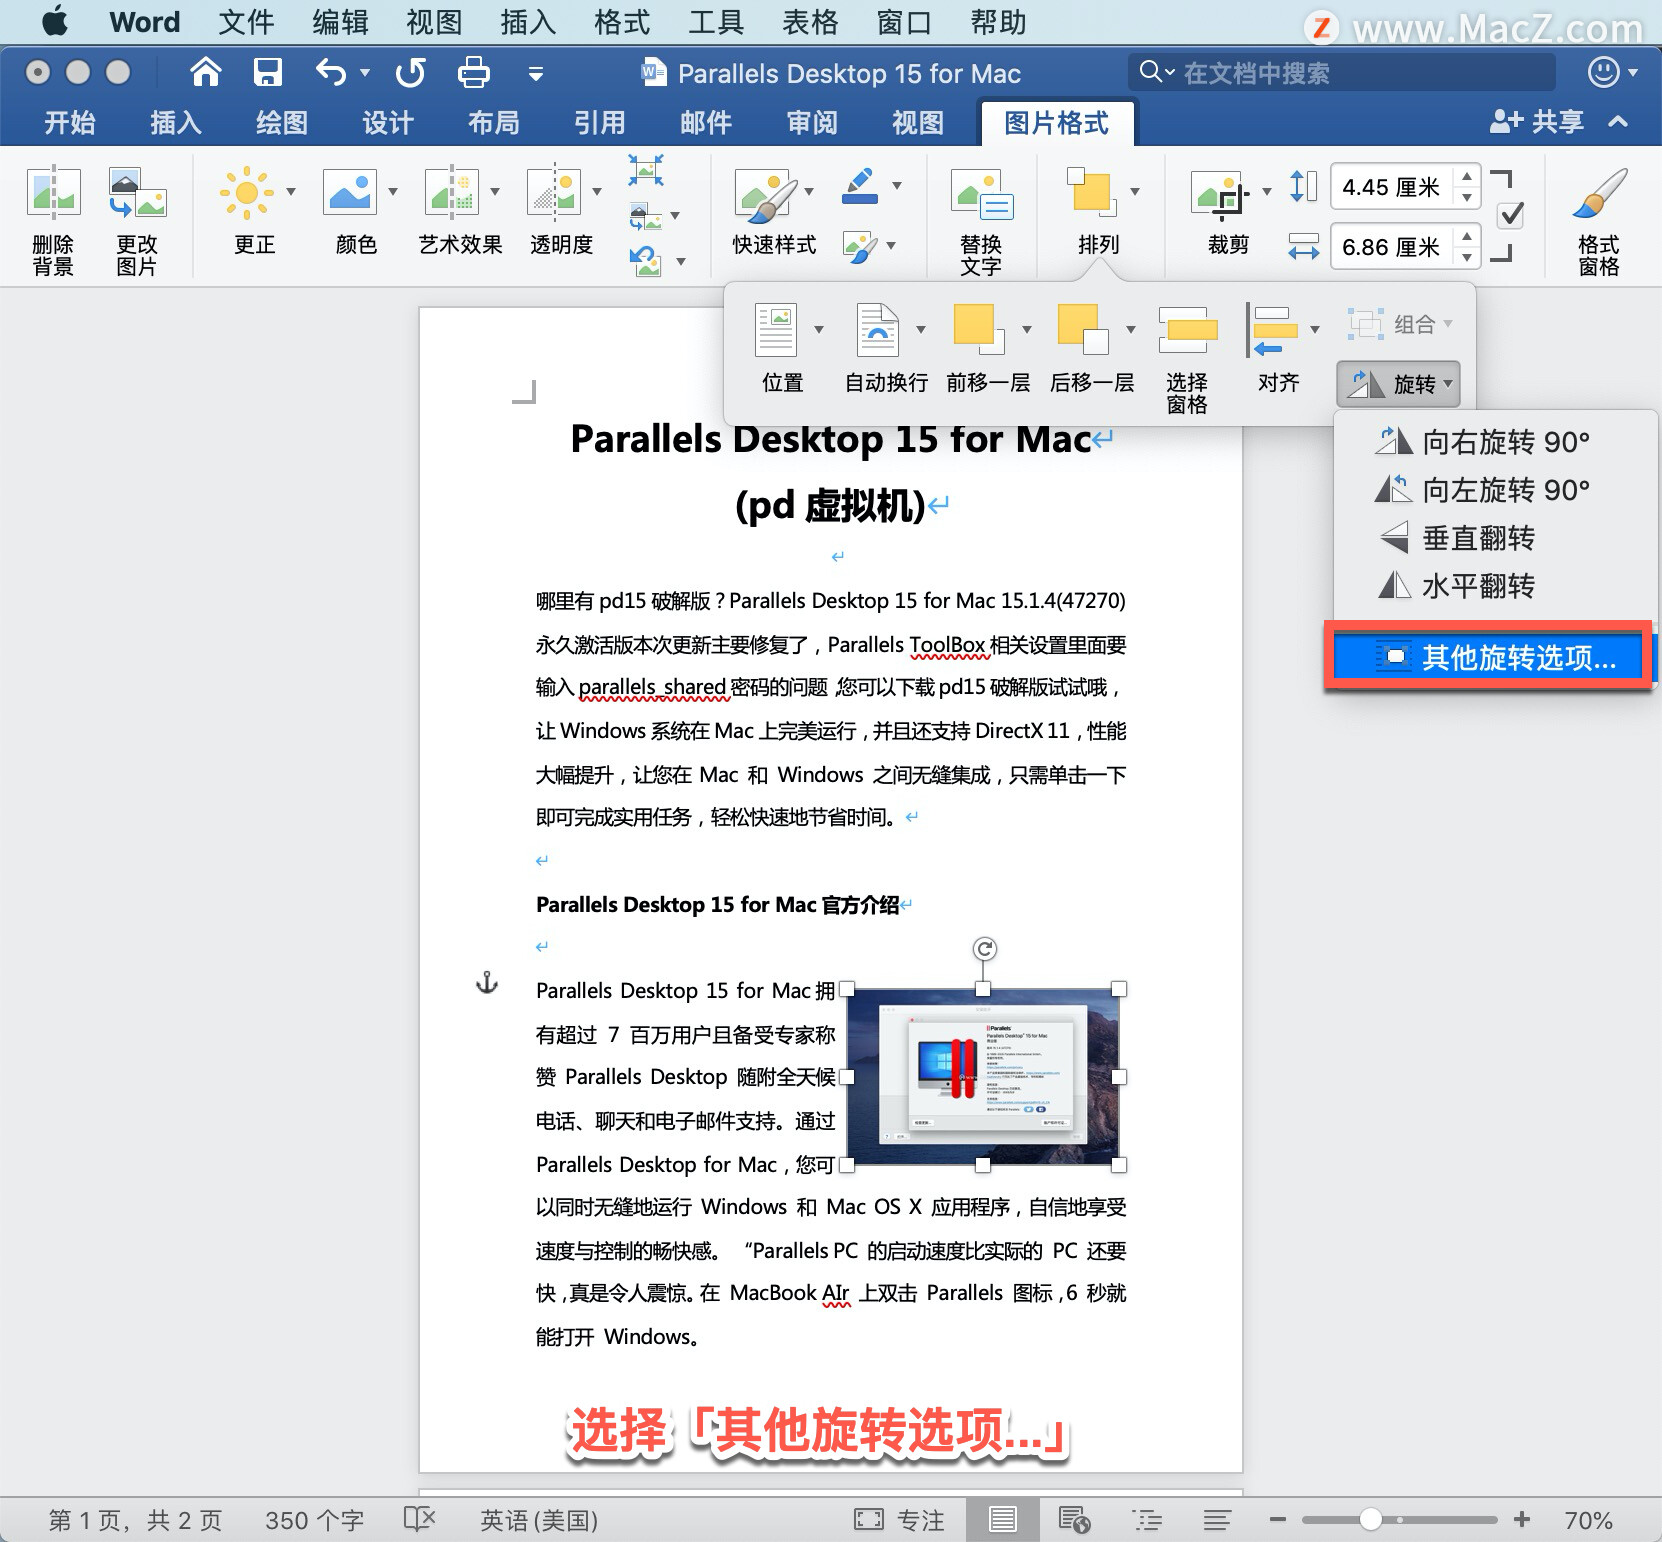1662x1542 pixels.
Task: Click the 70% zoom level
Action: [1588, 1520]
